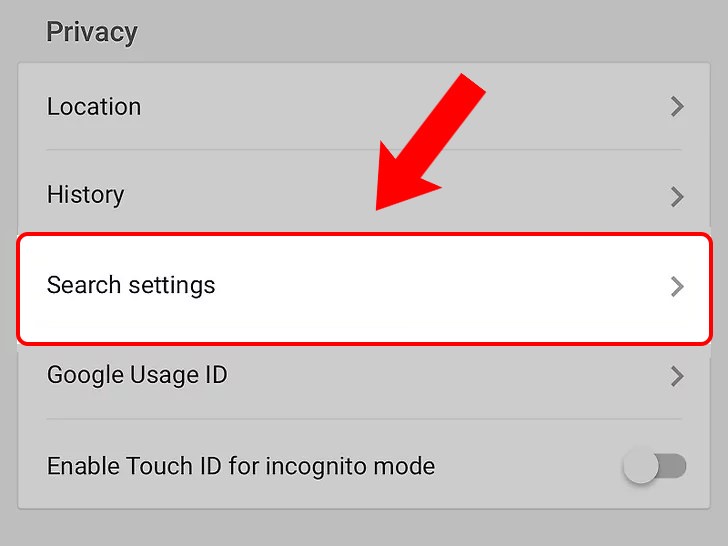Expand Search settings using its right chevron
The width and height of the screenshot is (728, 546).
(x=677, y=287)
